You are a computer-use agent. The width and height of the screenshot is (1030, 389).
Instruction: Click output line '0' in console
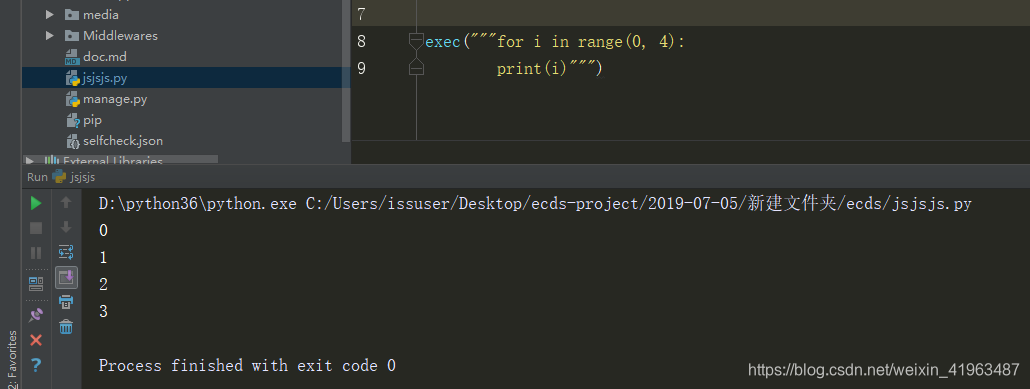click(103, 231)
